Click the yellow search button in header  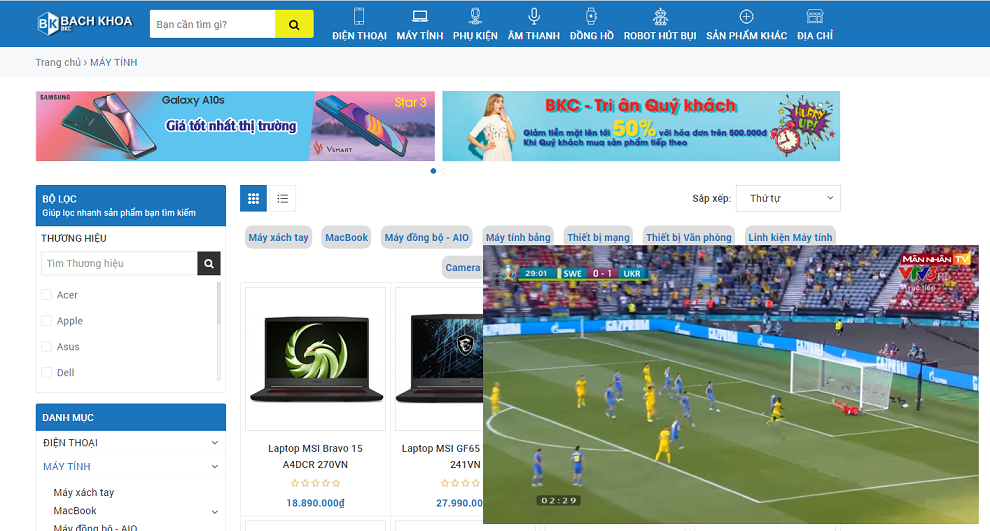click(294, 24)
